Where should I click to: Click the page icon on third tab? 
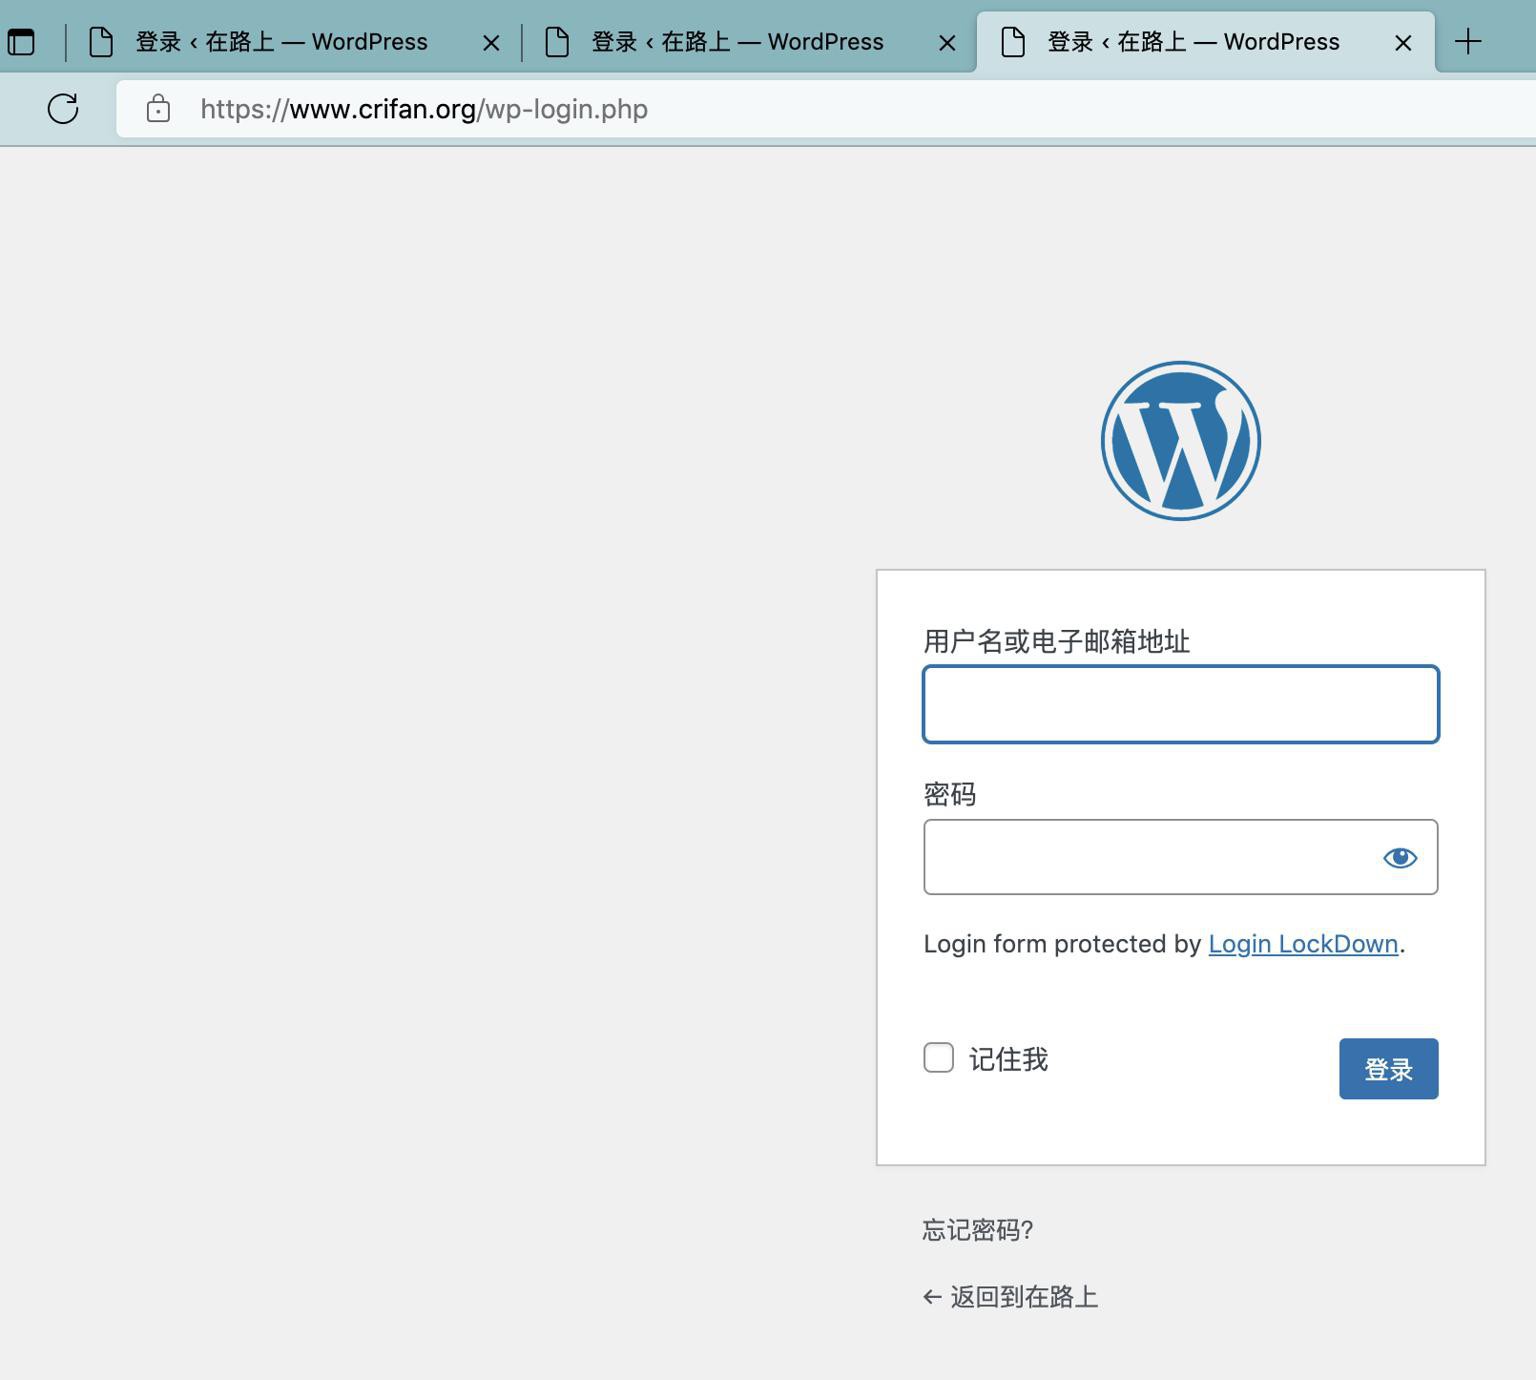pyautogui.click(x=1013, y=42)
